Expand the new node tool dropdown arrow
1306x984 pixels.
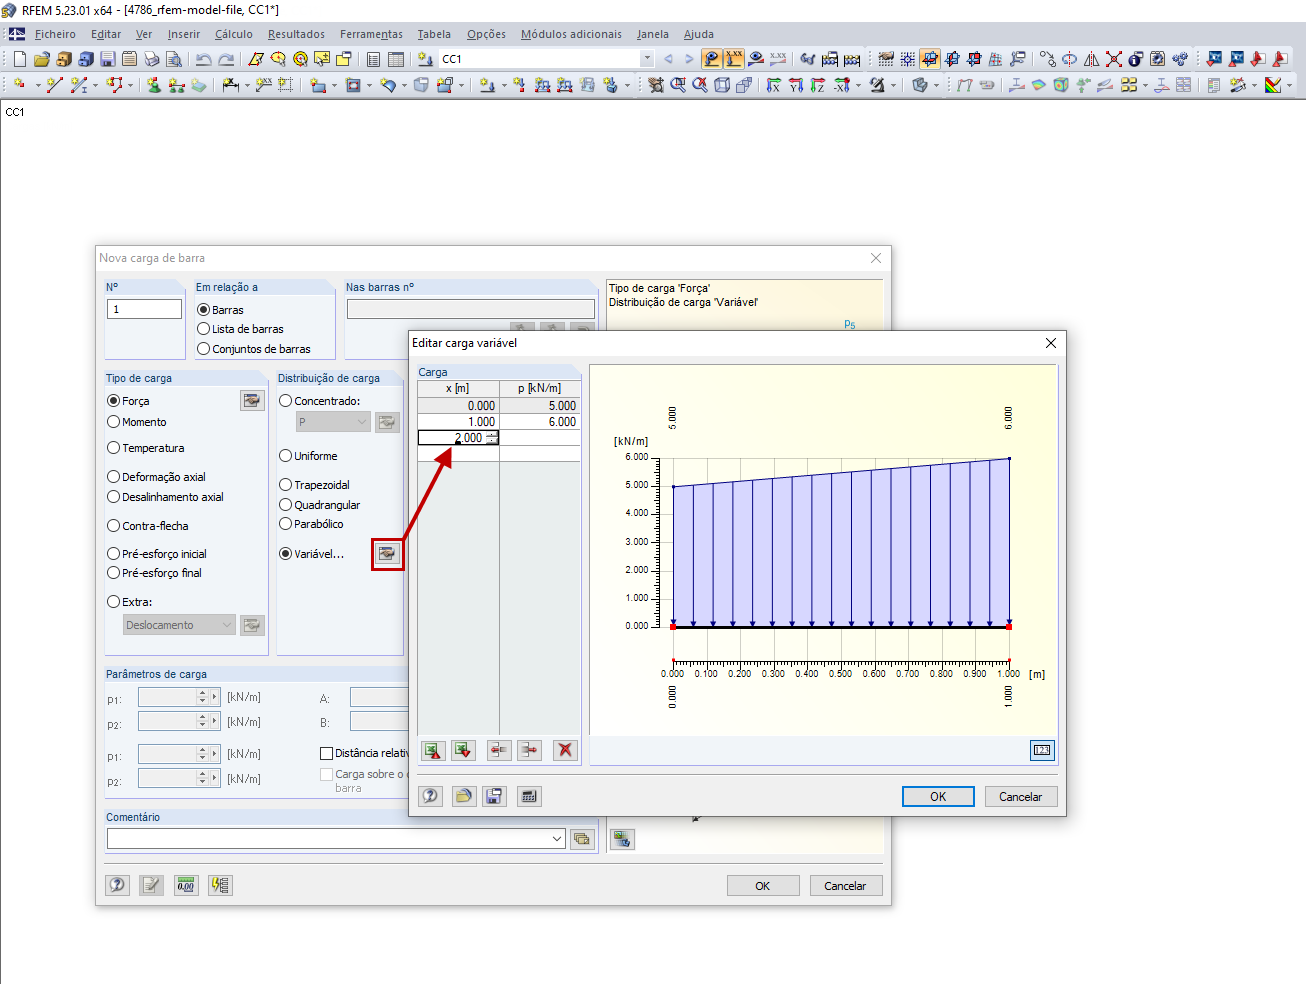[38, 85]
